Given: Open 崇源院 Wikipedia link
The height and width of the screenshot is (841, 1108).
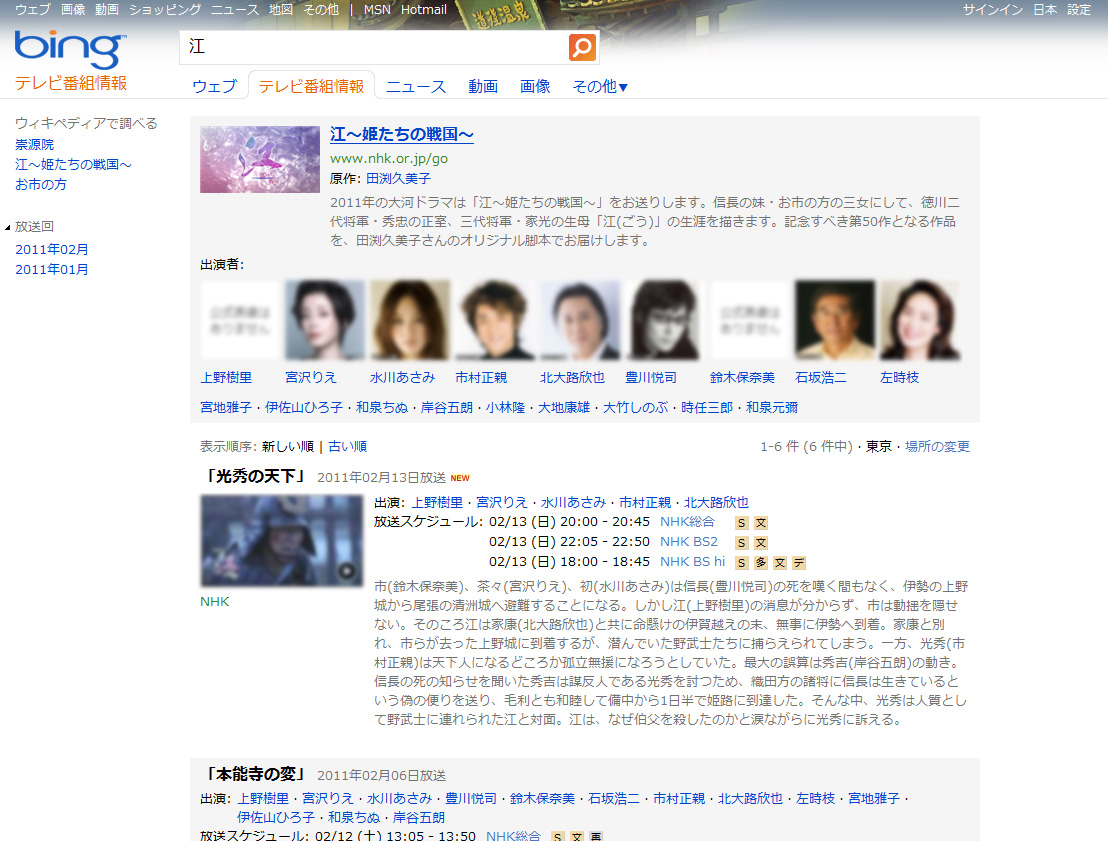Looking at the screenshot, I should point(35,144).
